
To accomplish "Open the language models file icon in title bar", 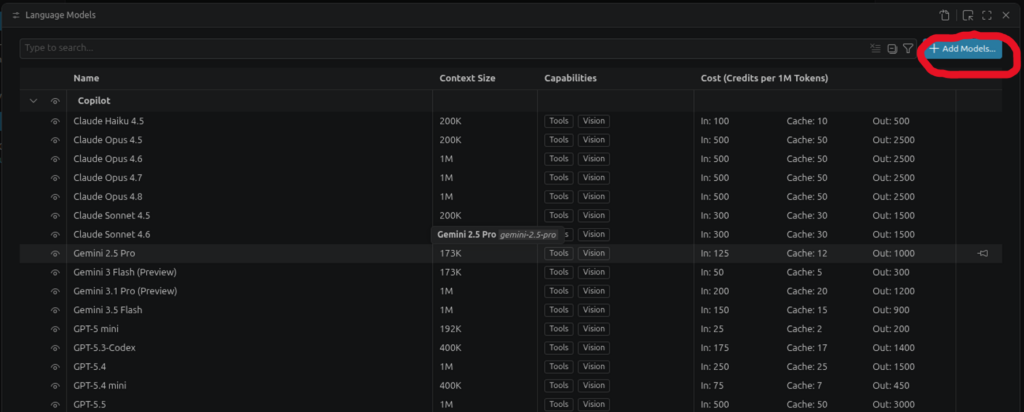I will click(944, 15).
